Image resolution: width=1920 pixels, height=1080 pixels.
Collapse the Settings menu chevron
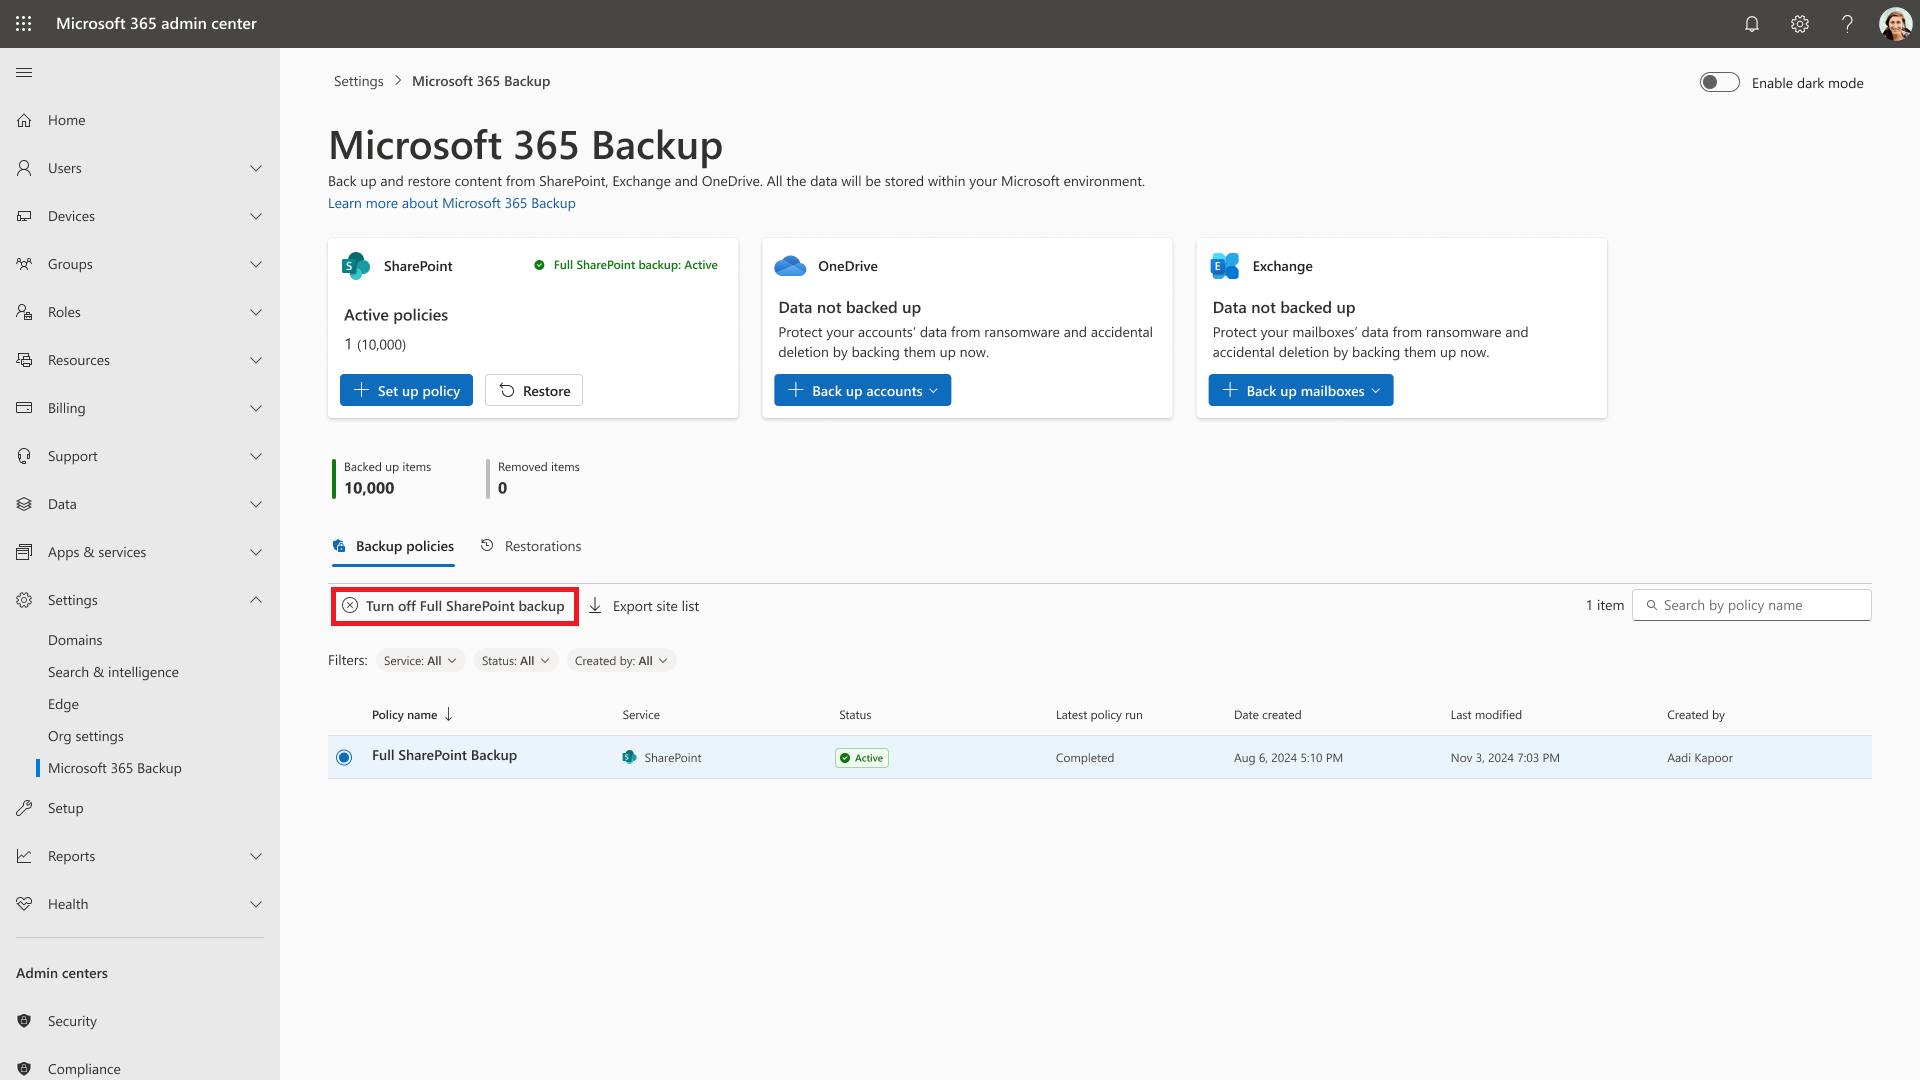click(256, 600)
